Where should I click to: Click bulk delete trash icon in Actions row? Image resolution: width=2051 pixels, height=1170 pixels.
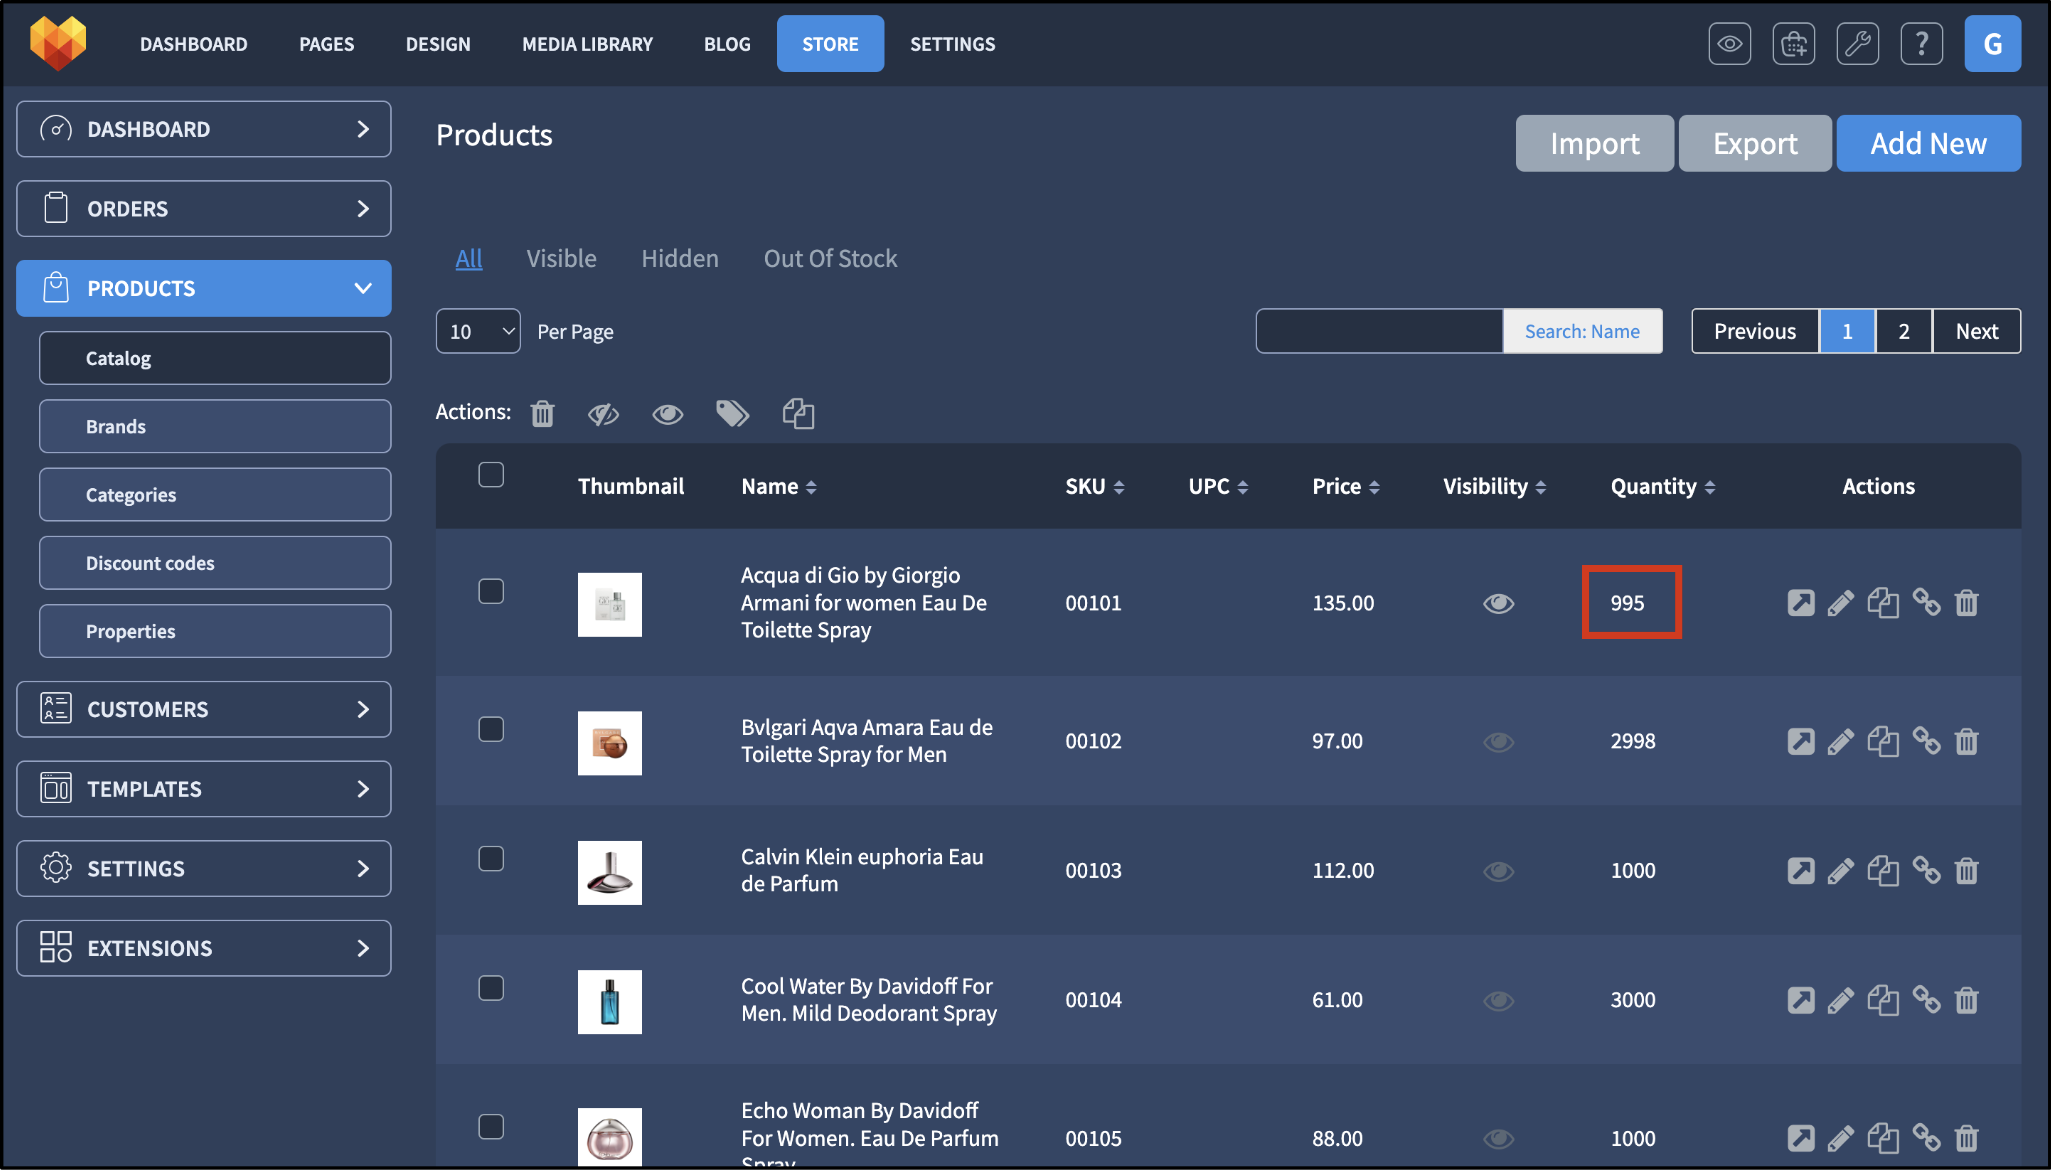(542, 413)
